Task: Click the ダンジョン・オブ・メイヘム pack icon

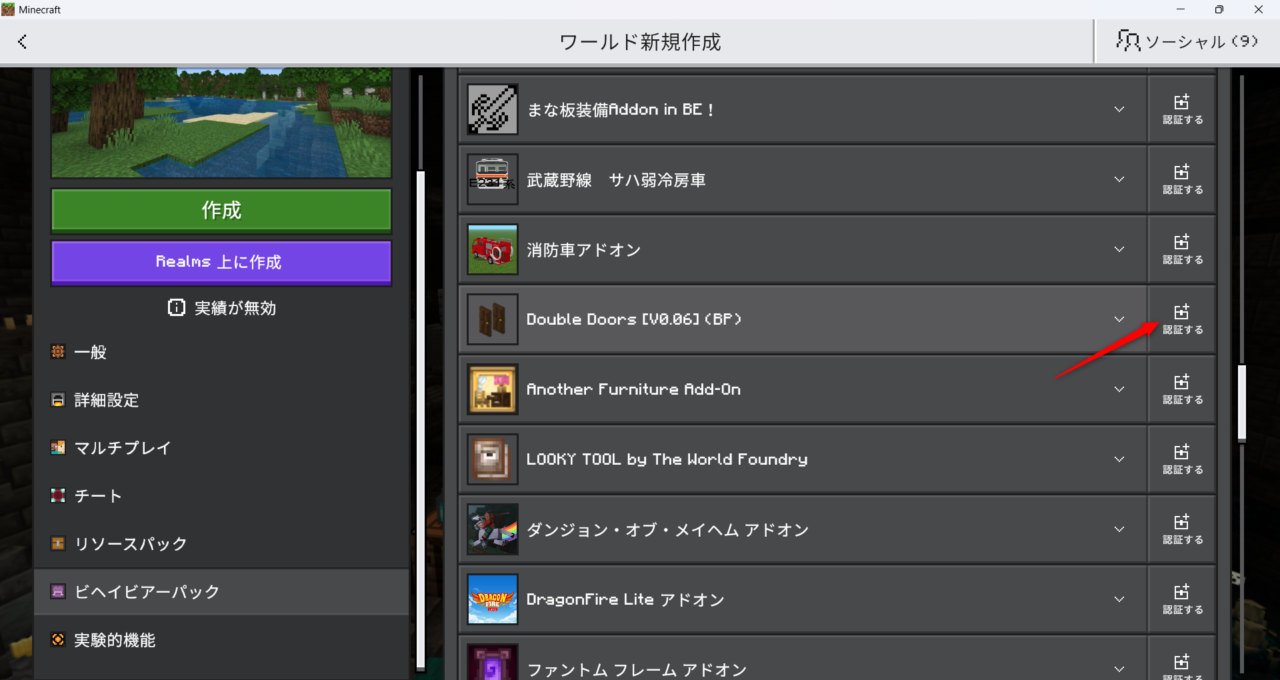Action: (x=492, y=530)
